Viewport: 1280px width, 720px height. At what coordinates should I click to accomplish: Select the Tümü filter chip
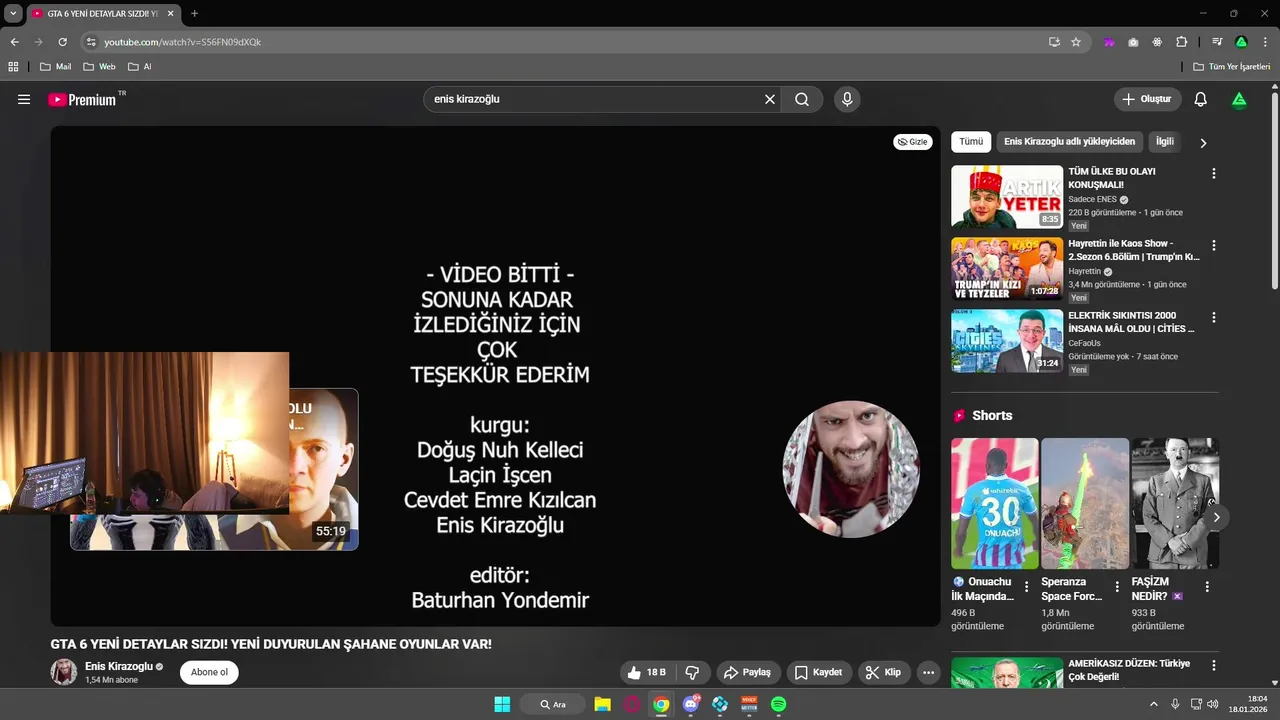971,142
